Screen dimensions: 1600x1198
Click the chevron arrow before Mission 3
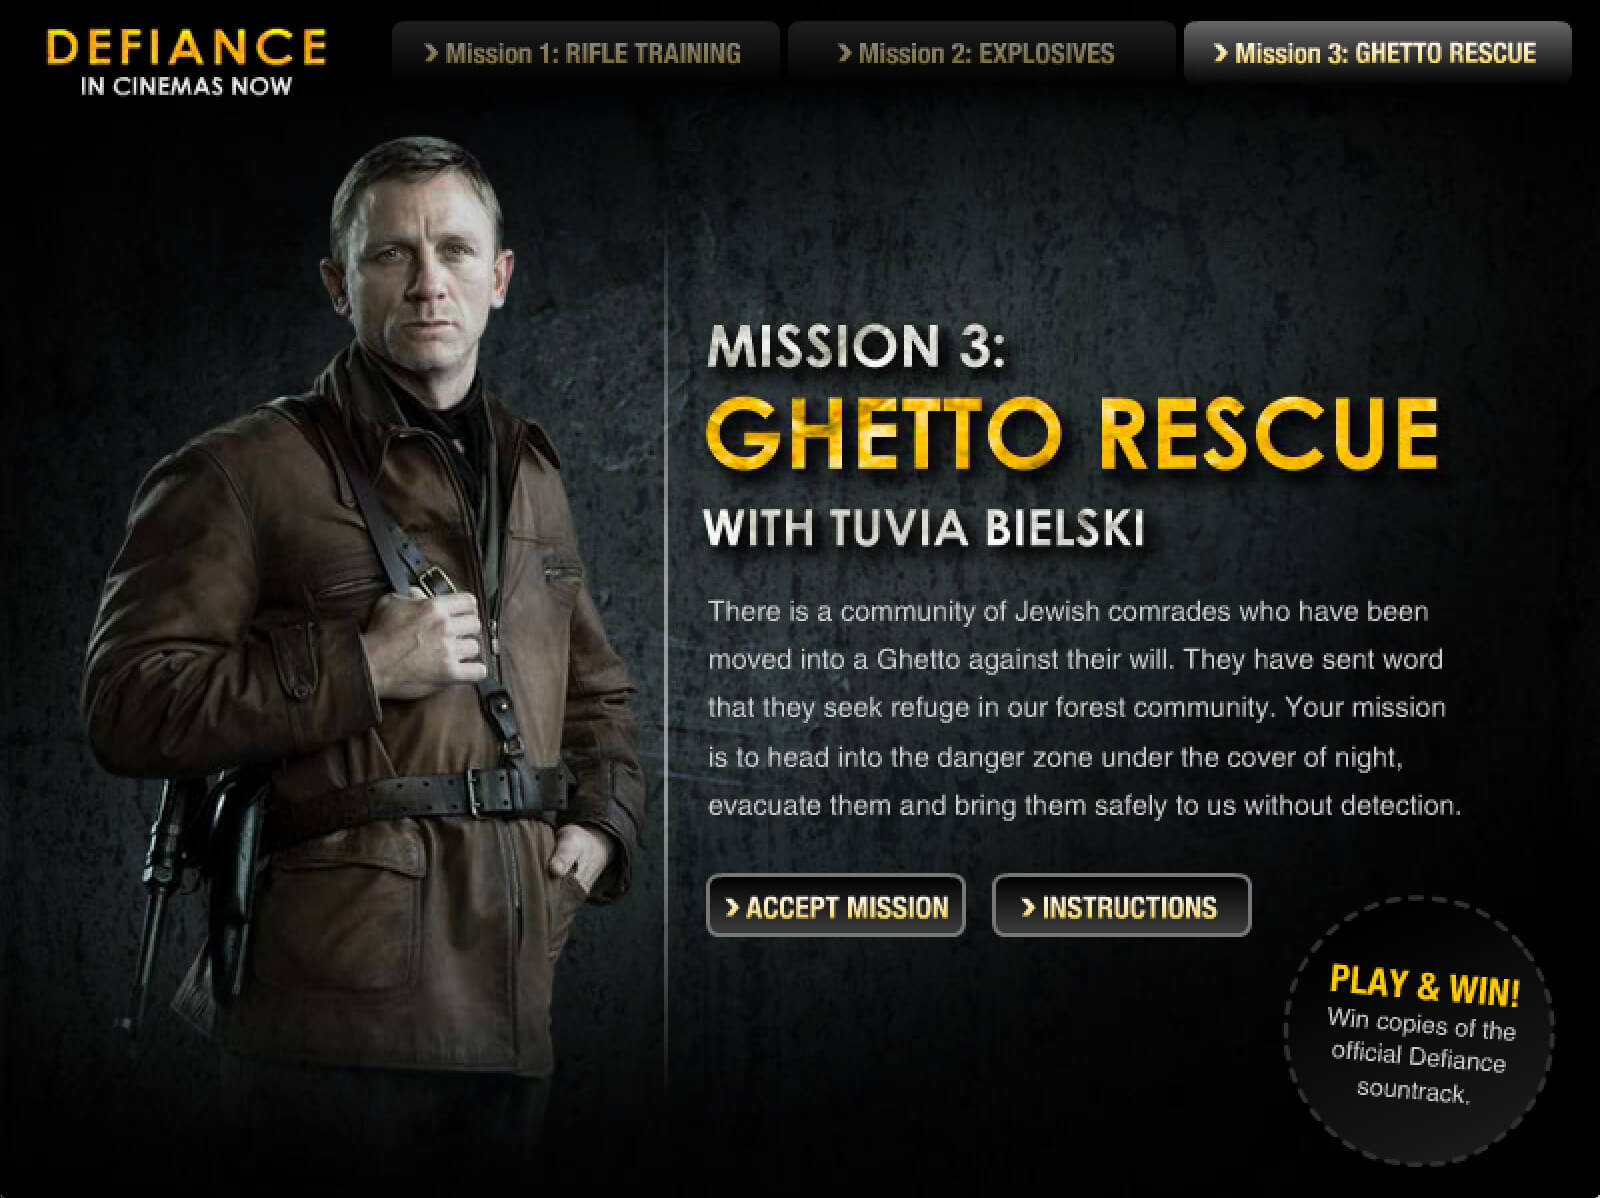(x=1220, y=53)
